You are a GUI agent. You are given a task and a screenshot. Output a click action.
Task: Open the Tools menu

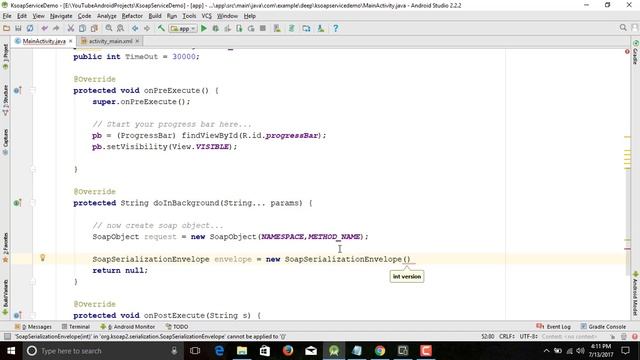coord(189,16)
